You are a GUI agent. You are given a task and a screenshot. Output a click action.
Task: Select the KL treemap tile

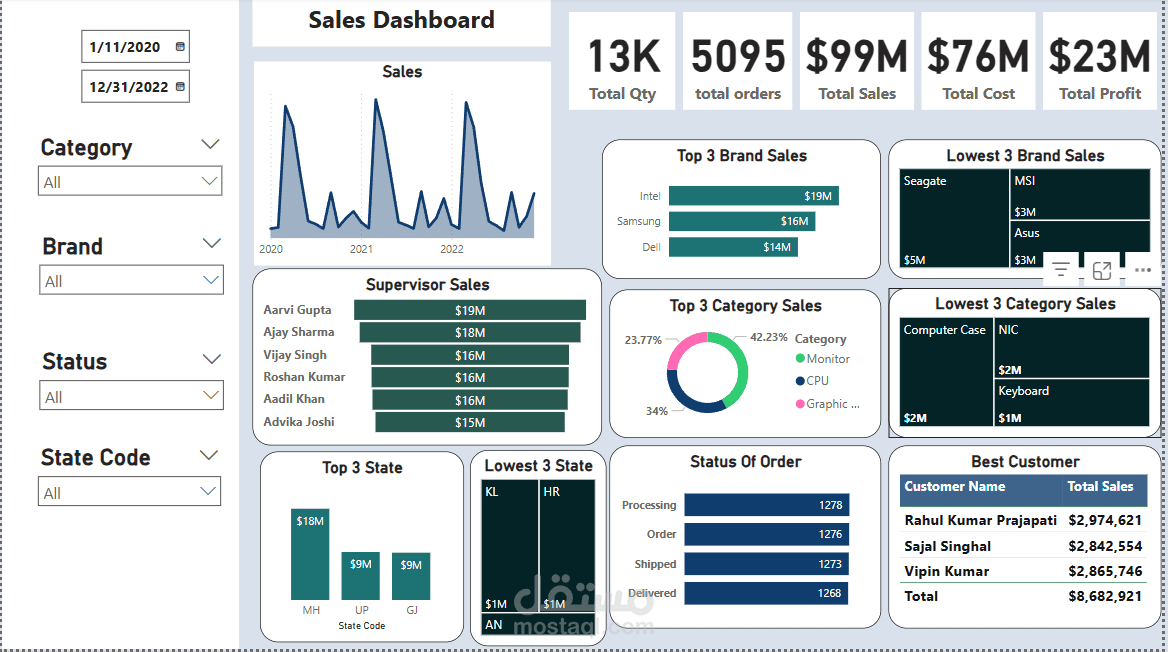click(x=510, y=546)
